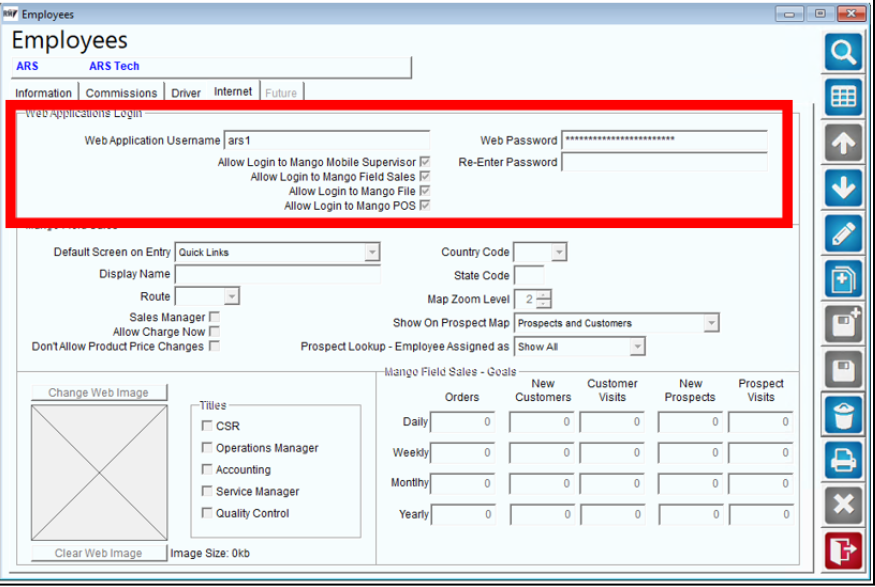Toggle Allow Login to Mango Mobile Supervisor
This screenshot has height=587, width=875.
point(425,162)
